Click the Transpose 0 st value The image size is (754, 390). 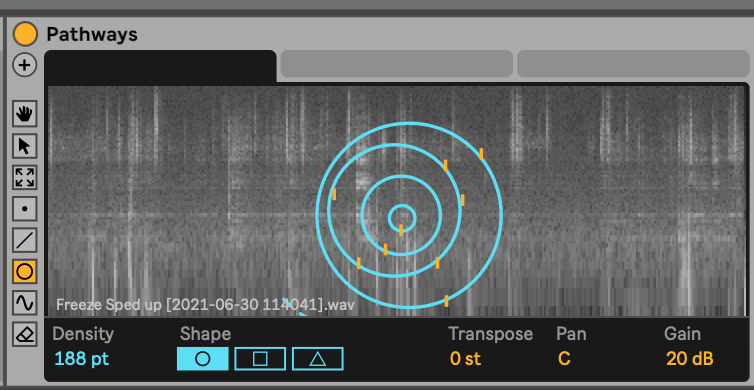[465, 359]
